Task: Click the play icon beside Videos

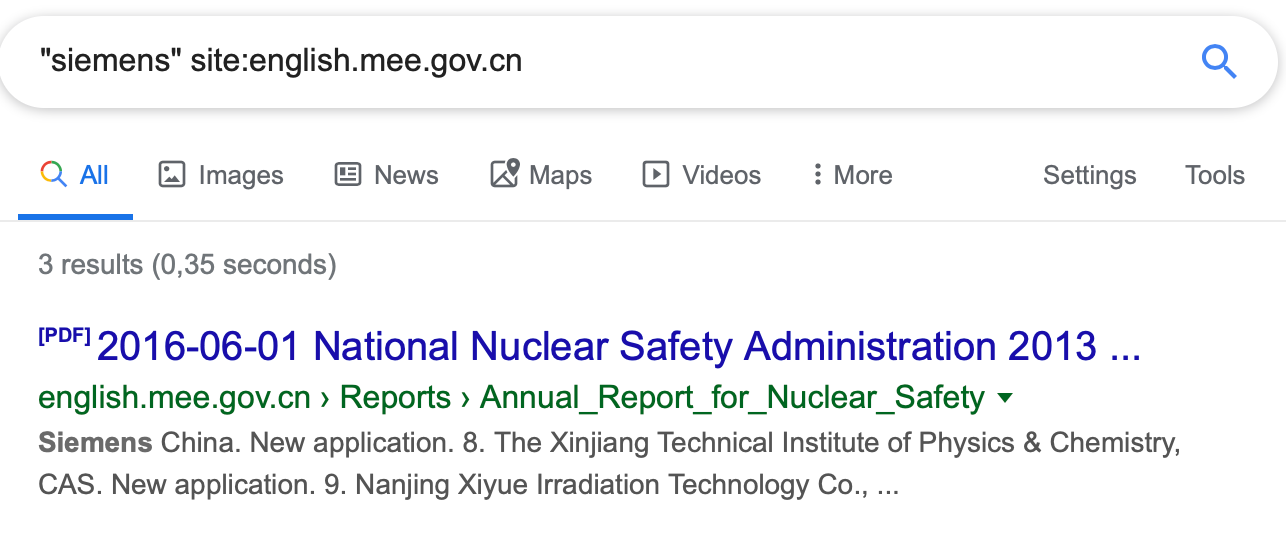Action: click(656, 175)
